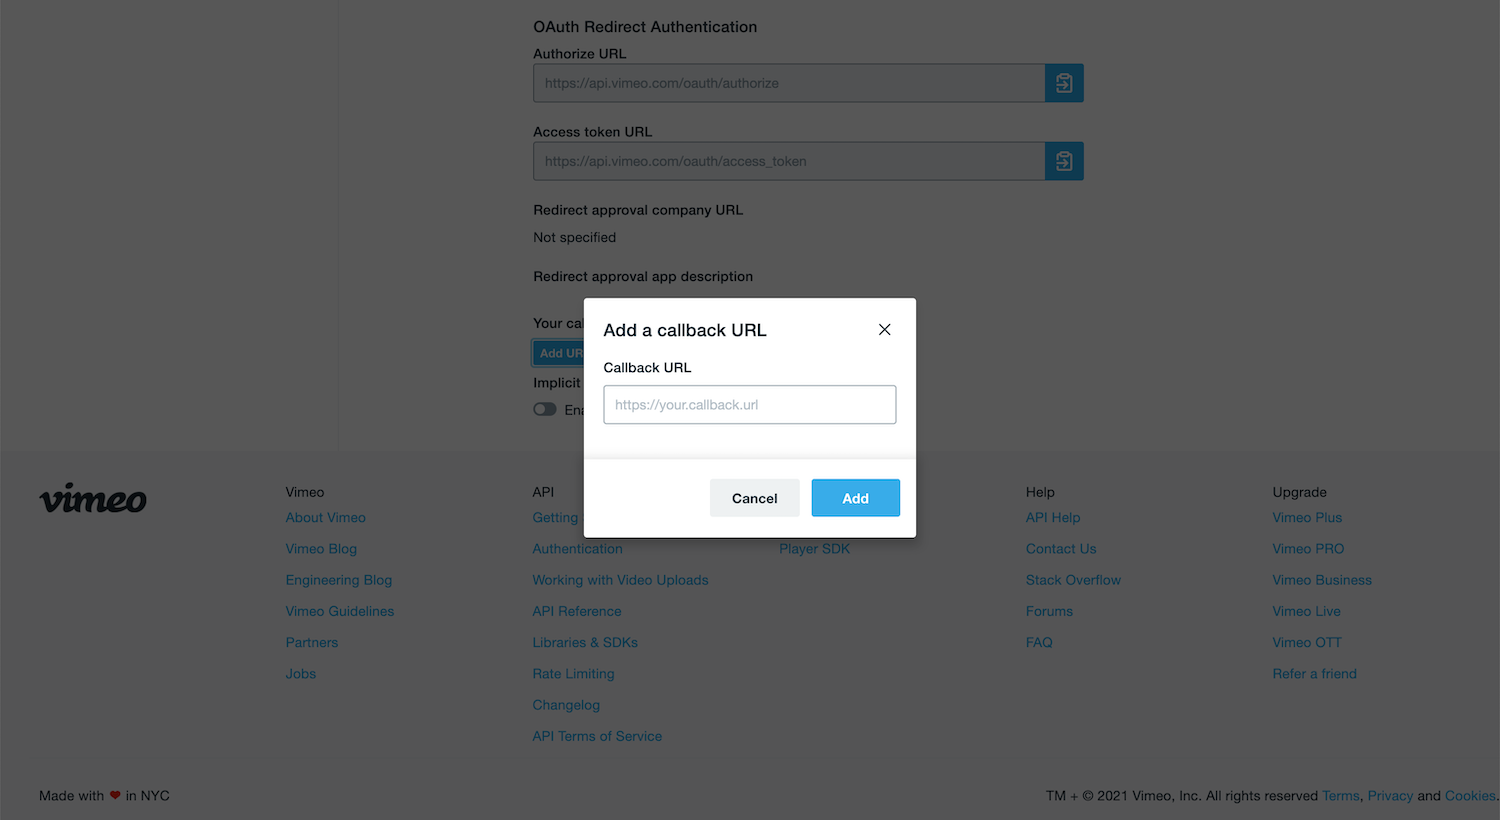Open the API Reference documentation
Viewport: 1500px width, 820px height.
(x=577, y=611)
